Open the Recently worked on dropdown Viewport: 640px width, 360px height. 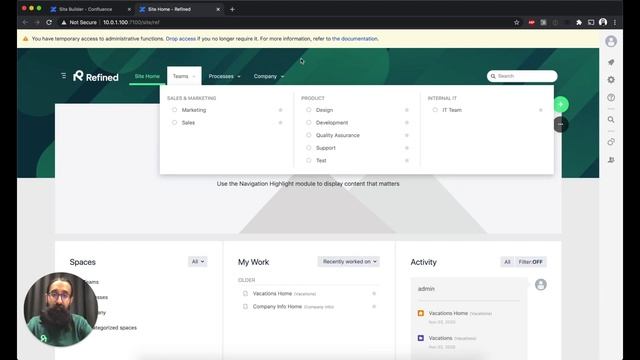coord(349,262)
